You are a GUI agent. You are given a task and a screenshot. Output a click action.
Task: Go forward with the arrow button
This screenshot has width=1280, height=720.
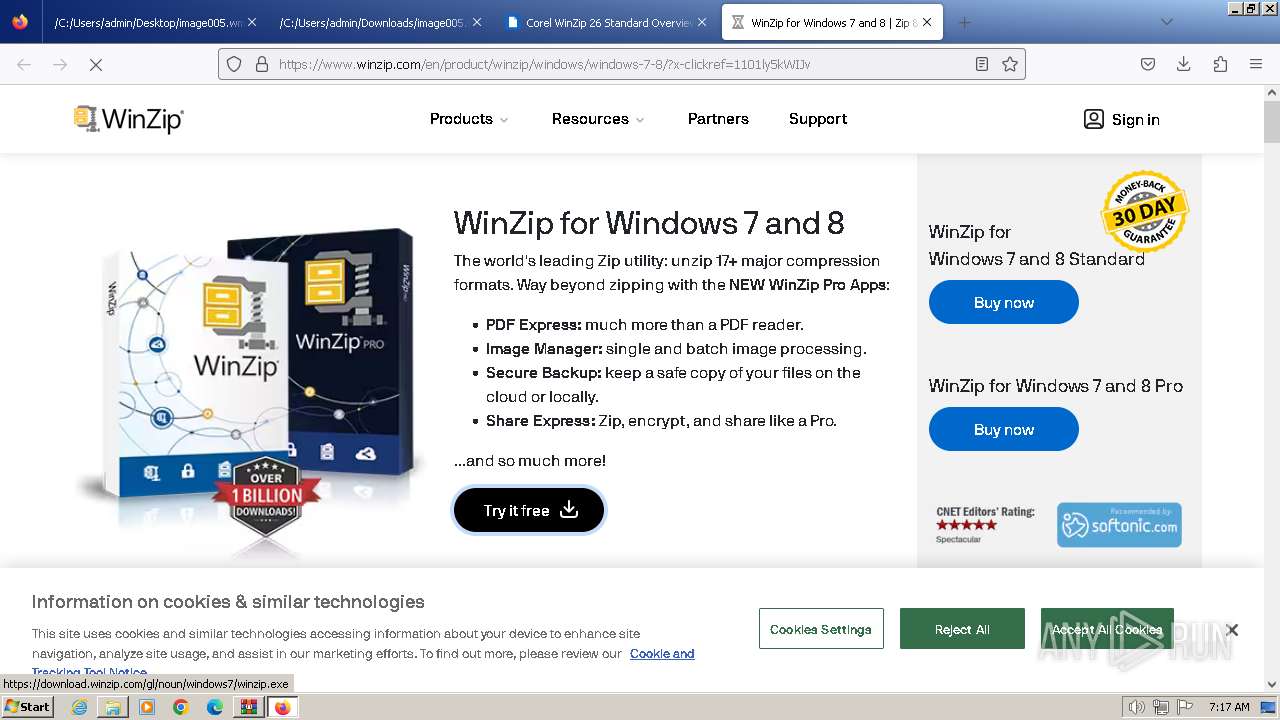60,64
